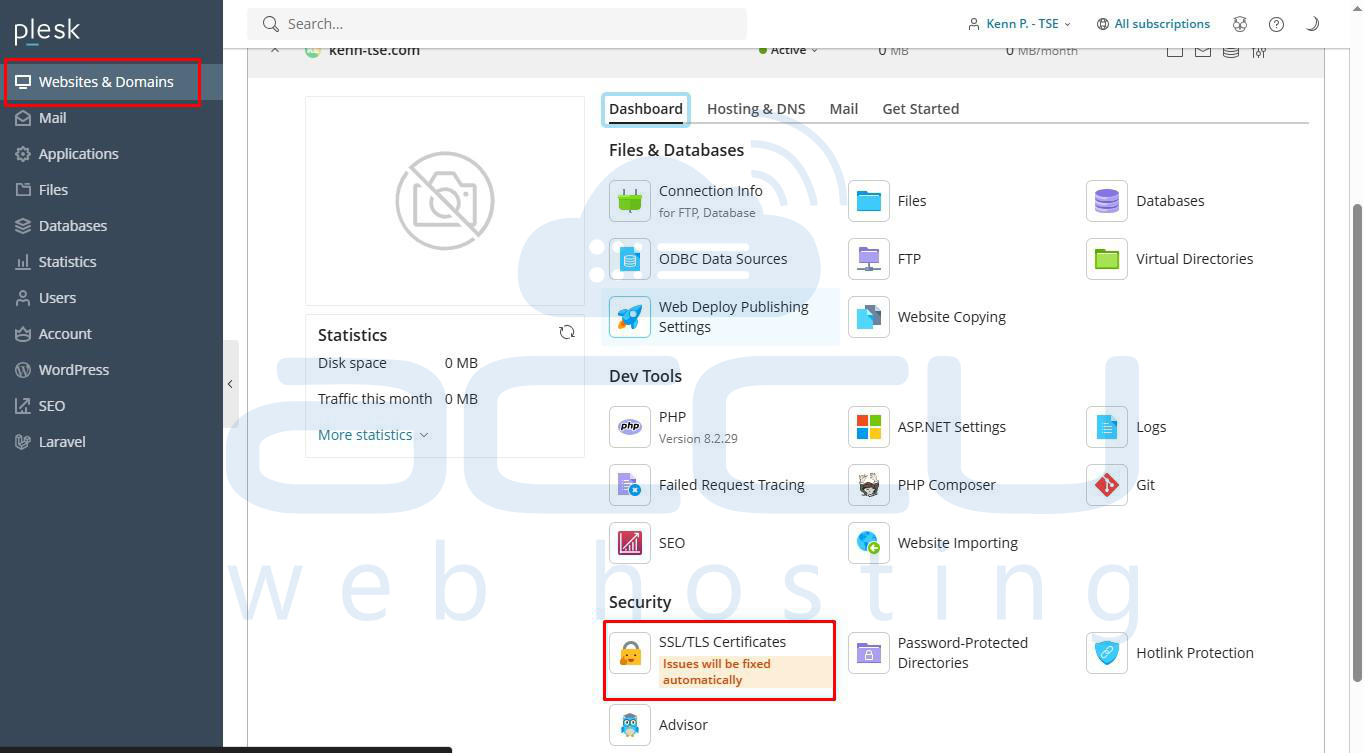Screen dimensions: 1364x753
Task: Click the PHP Composer link text
Action: (947, 485)
